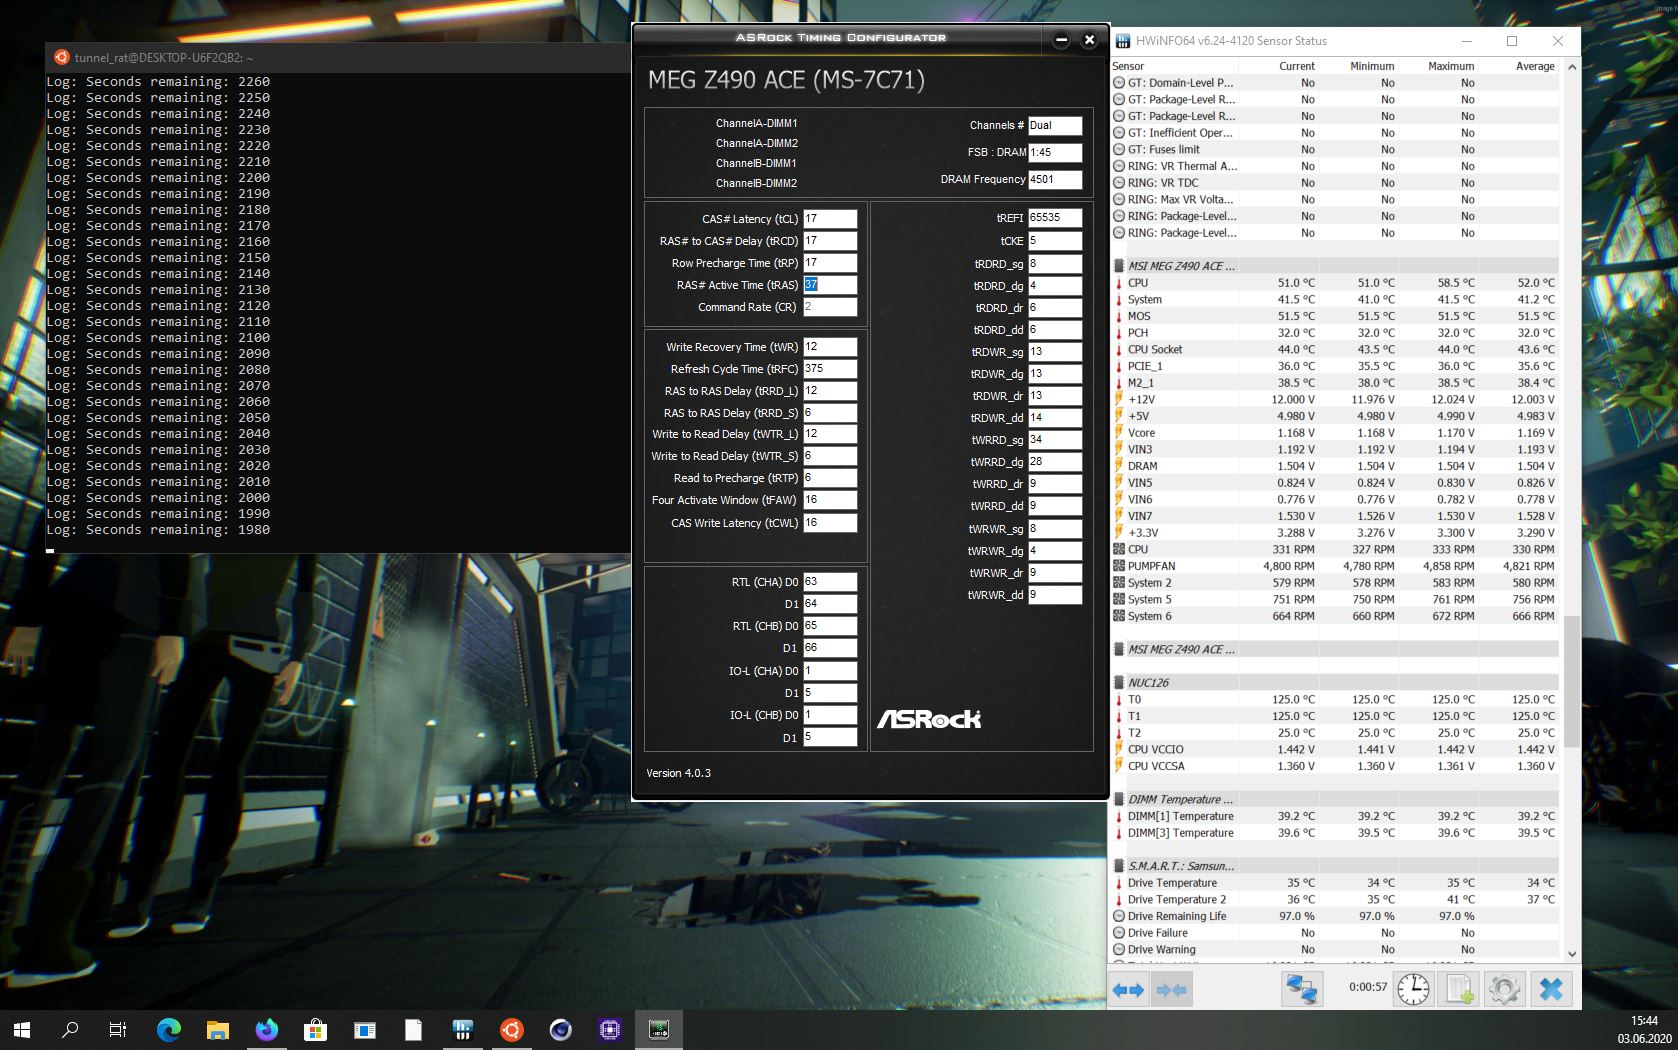Click the RAS# to CAS# Delay (tRCD) field
This screenshot has width=1678, height=1050.
point(830,241)
